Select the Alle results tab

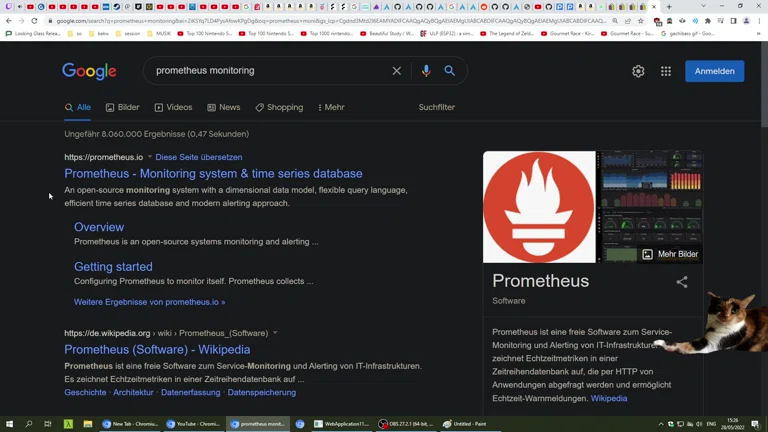pos(78,107)
